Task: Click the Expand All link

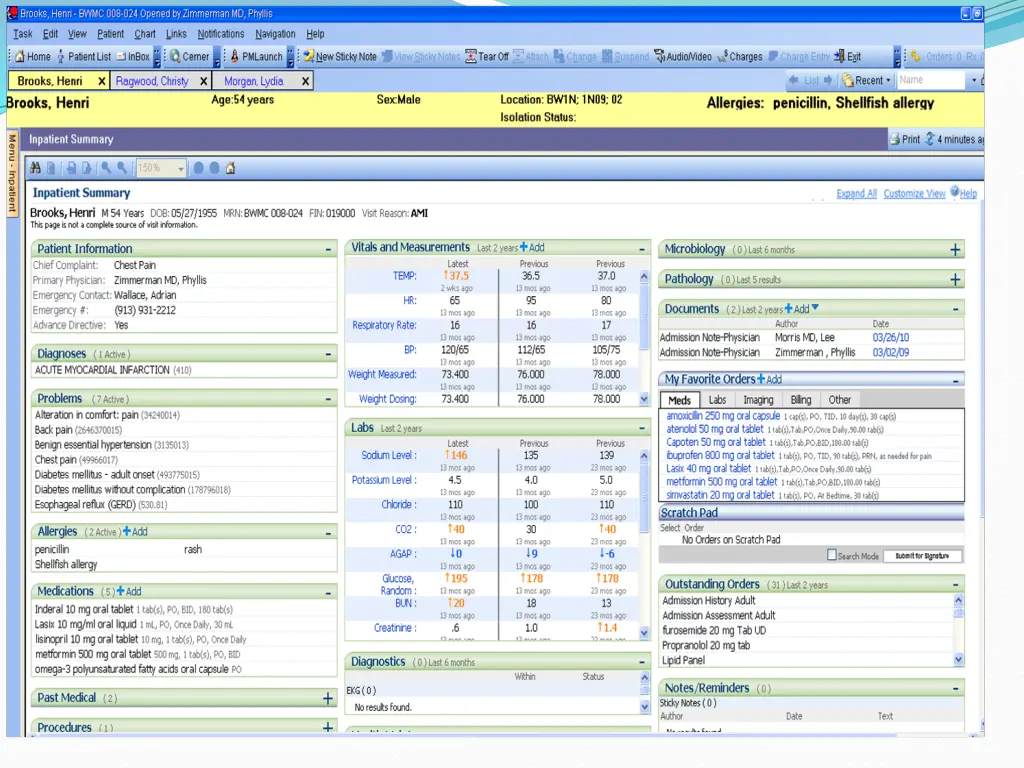Action: [856, 193]
